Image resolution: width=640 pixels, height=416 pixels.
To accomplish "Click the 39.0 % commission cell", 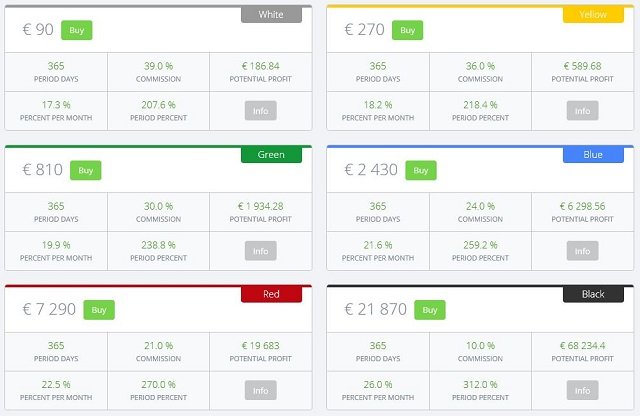I will 158,72.
